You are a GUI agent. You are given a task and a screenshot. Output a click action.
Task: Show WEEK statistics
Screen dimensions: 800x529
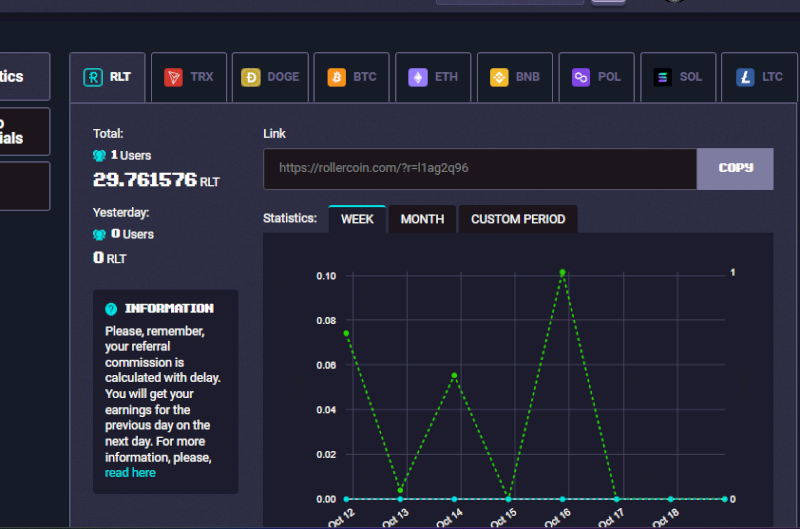(357, 219)
